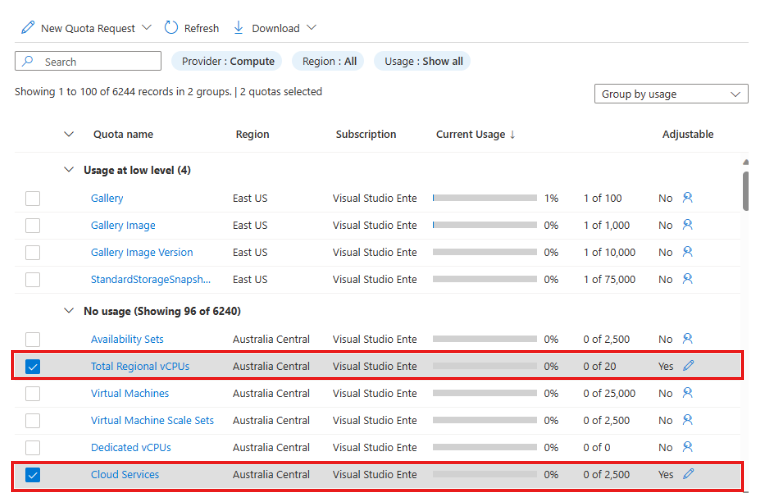Screen dimensions: 757x493
Task: Open the Dedicated vCPUs link
Action: 131,447
